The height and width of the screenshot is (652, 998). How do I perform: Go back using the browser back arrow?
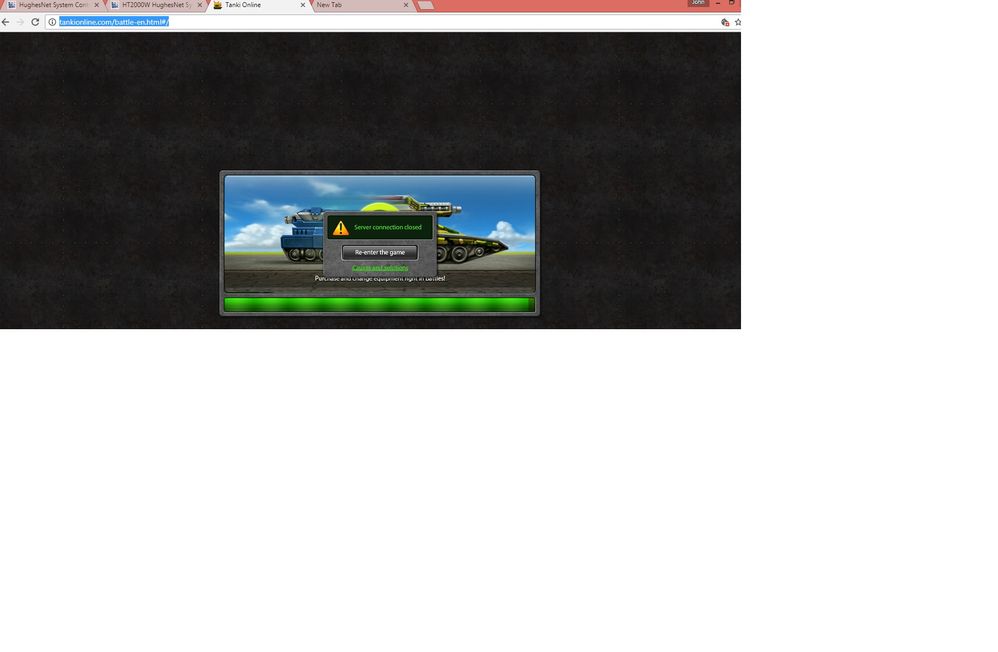point(6,22)
